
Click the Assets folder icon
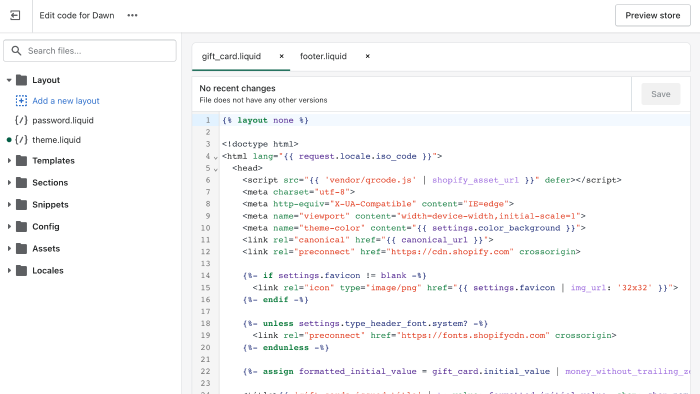coord(21,249)
